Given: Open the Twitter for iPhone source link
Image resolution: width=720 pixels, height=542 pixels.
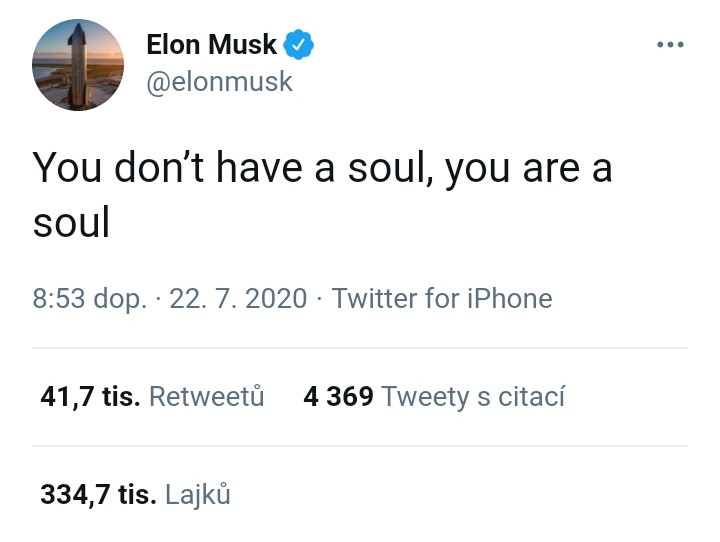Looking at the screenshot, I should (441, 298).
